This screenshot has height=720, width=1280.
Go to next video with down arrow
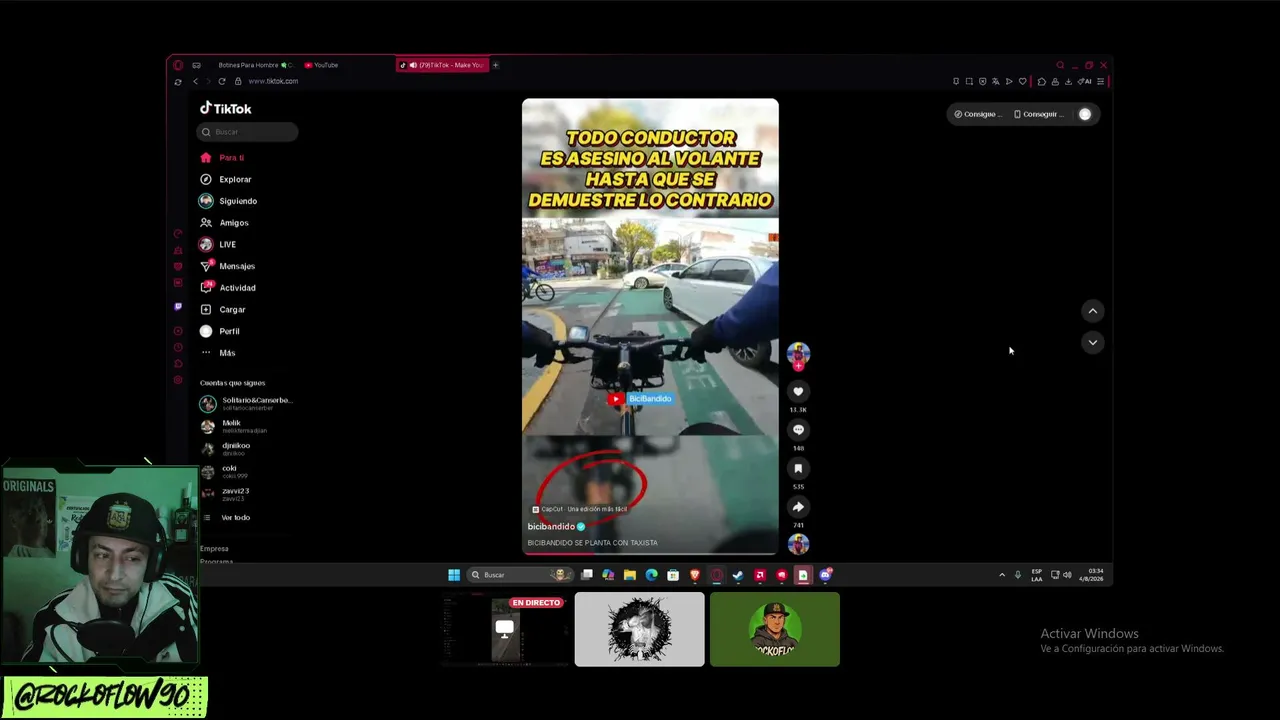pos(1093,342)
